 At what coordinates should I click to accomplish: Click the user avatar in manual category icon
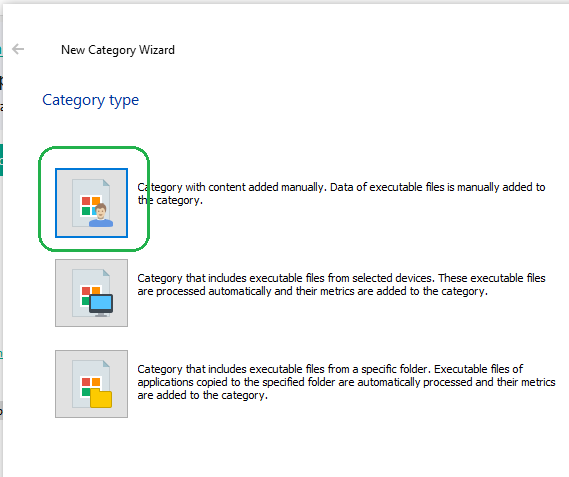point(101,215)
